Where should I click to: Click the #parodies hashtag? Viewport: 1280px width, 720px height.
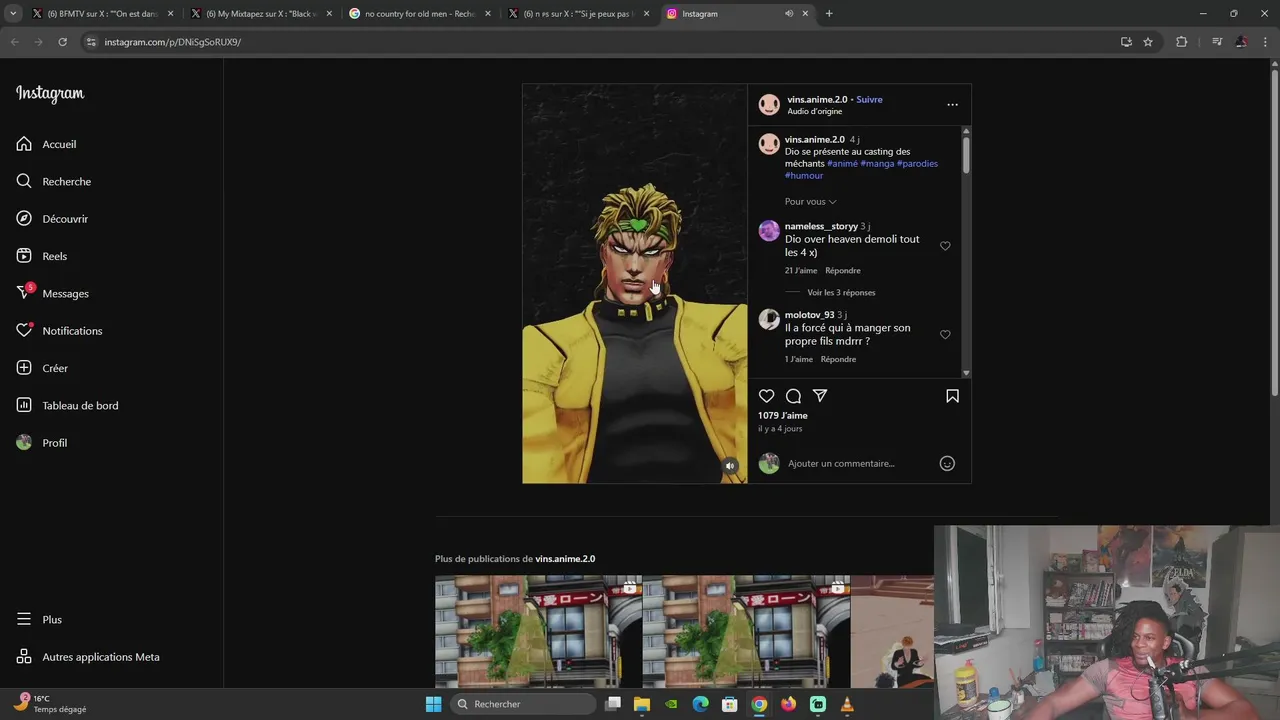(x=917, y=164)
